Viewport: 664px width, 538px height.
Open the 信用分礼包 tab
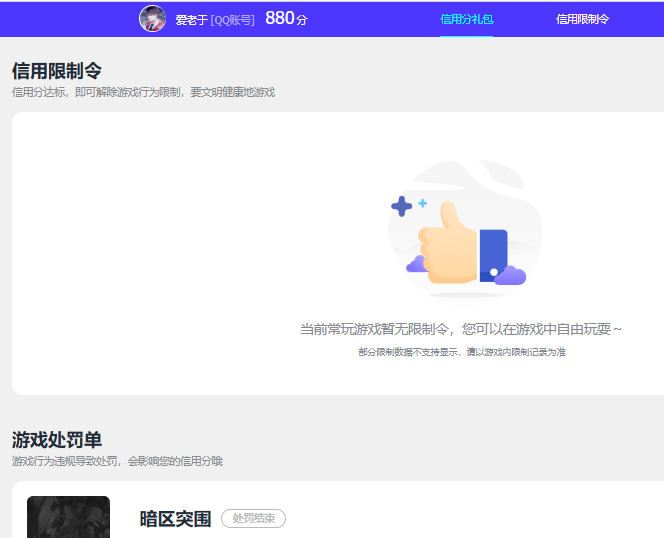(467, 19)
